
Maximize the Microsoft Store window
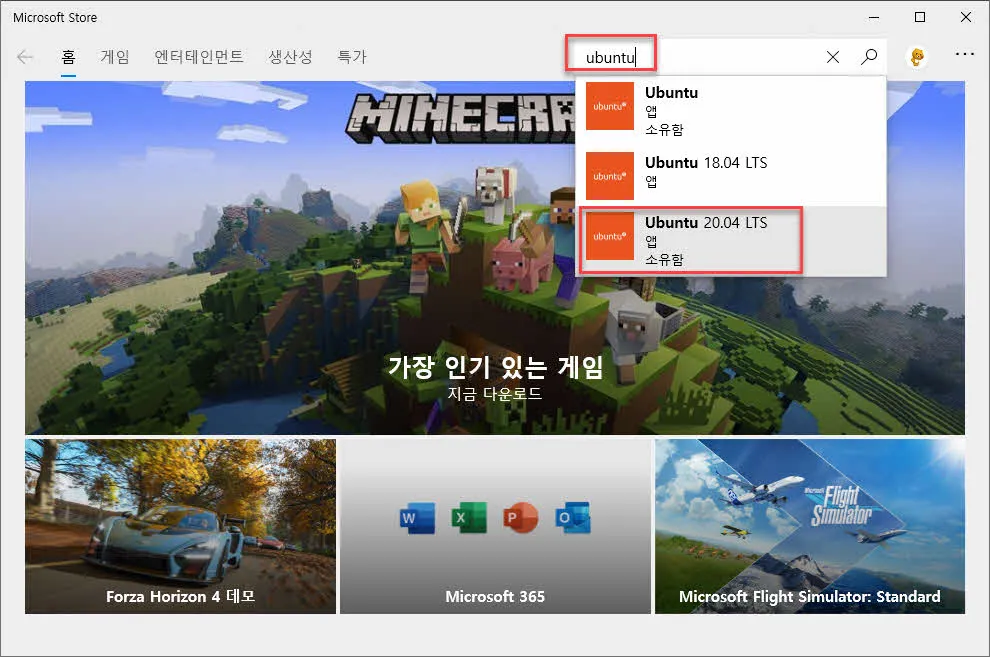click(x=920, y=17)
